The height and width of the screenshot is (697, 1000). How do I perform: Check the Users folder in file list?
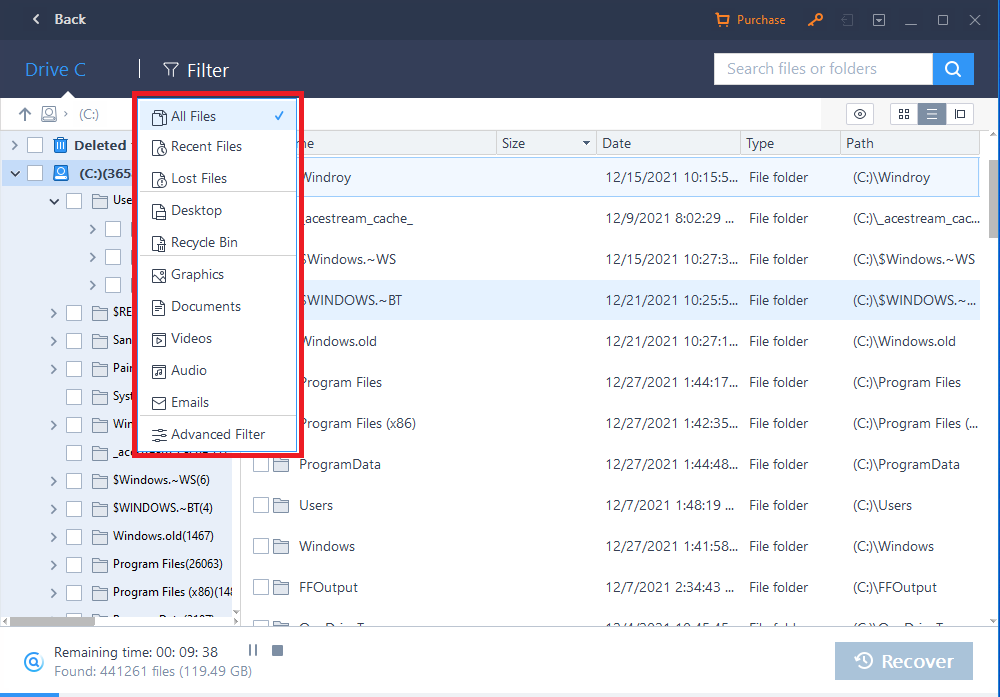coord(261,506)
